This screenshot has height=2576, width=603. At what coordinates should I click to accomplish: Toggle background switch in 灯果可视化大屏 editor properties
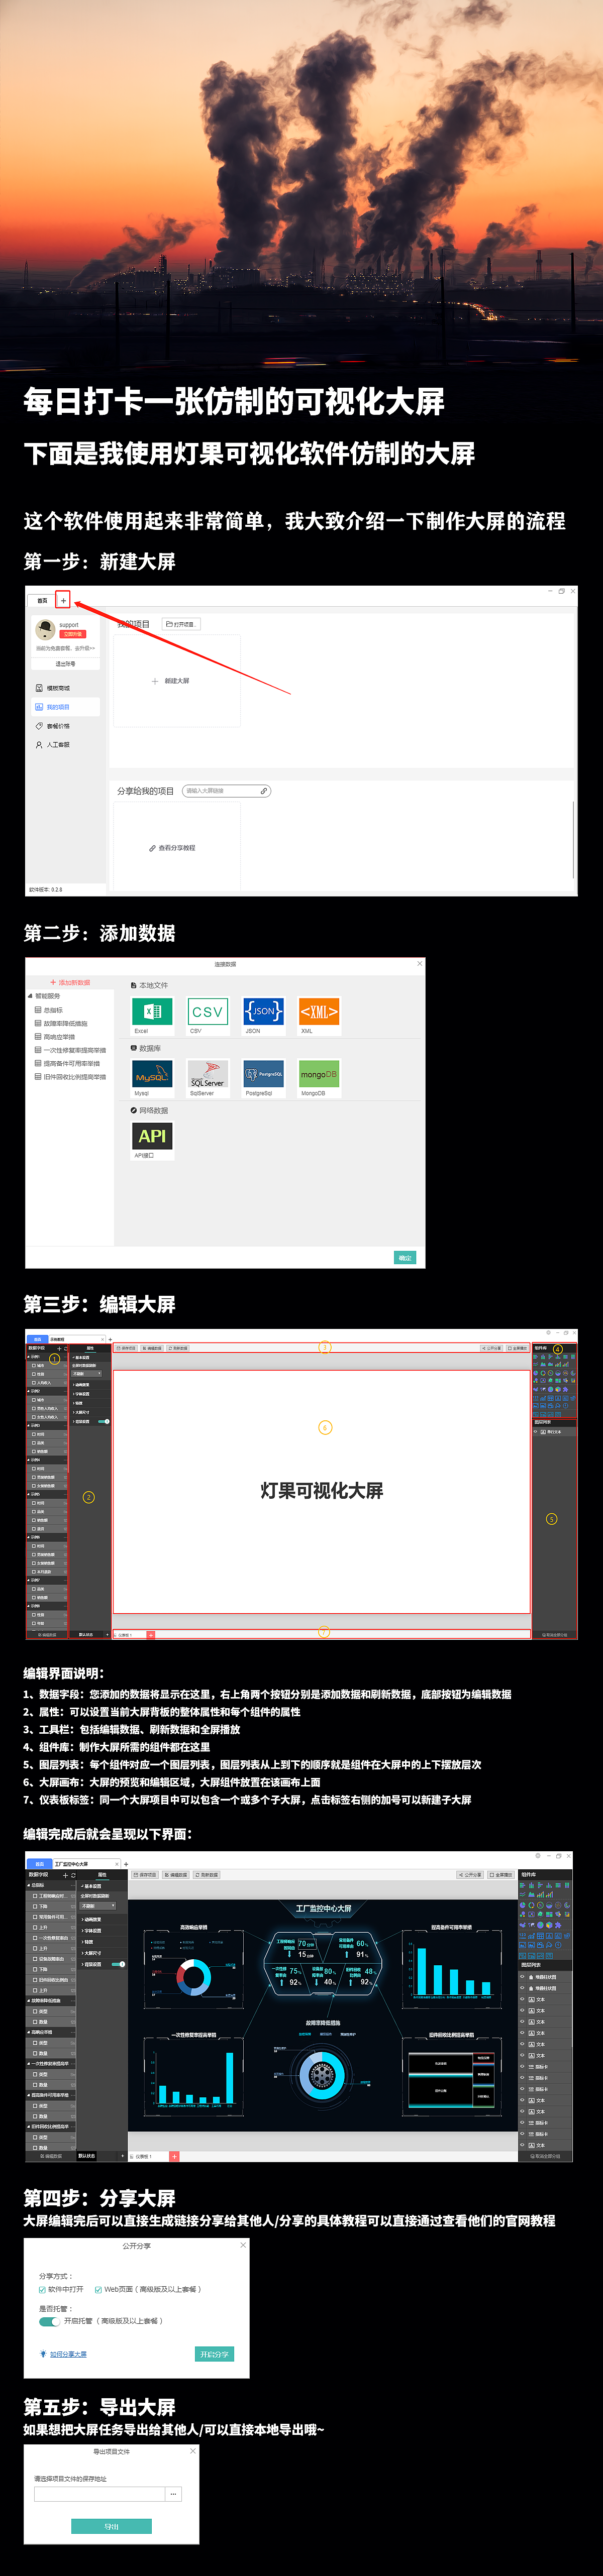click(104, 1421)
